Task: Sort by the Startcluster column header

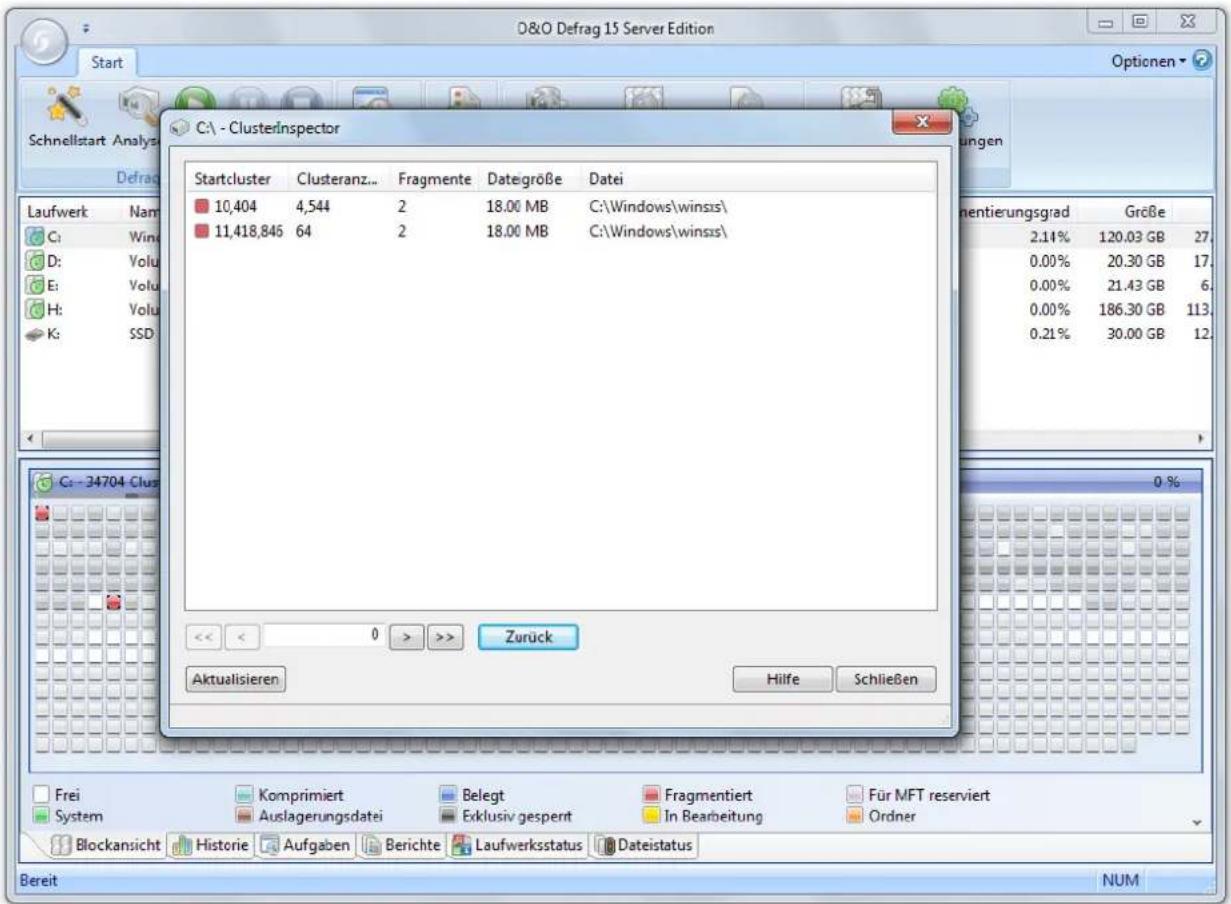Action: [x=237, y=178]
